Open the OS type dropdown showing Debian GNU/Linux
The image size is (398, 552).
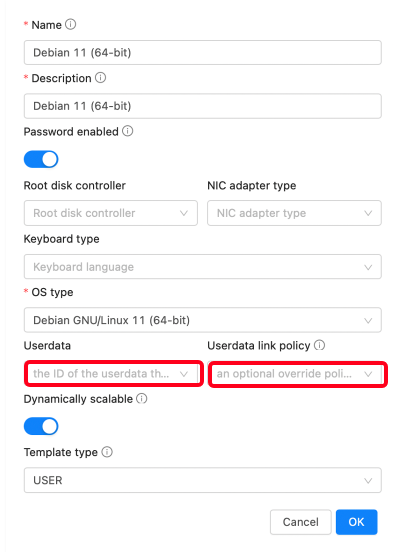point(203,320)
